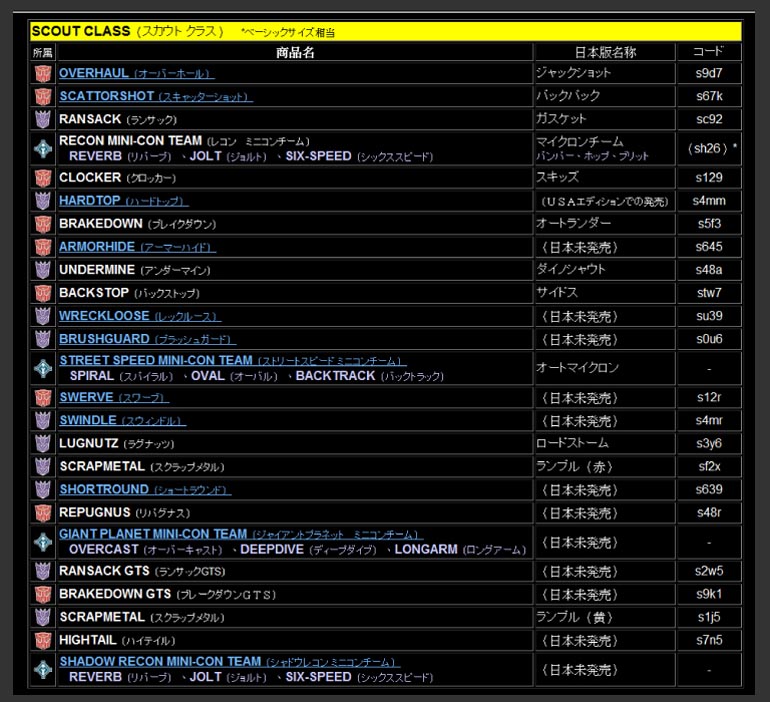The image size is (770, 702).
Task: Click the 所属 column header
Action: click(43, 53)
